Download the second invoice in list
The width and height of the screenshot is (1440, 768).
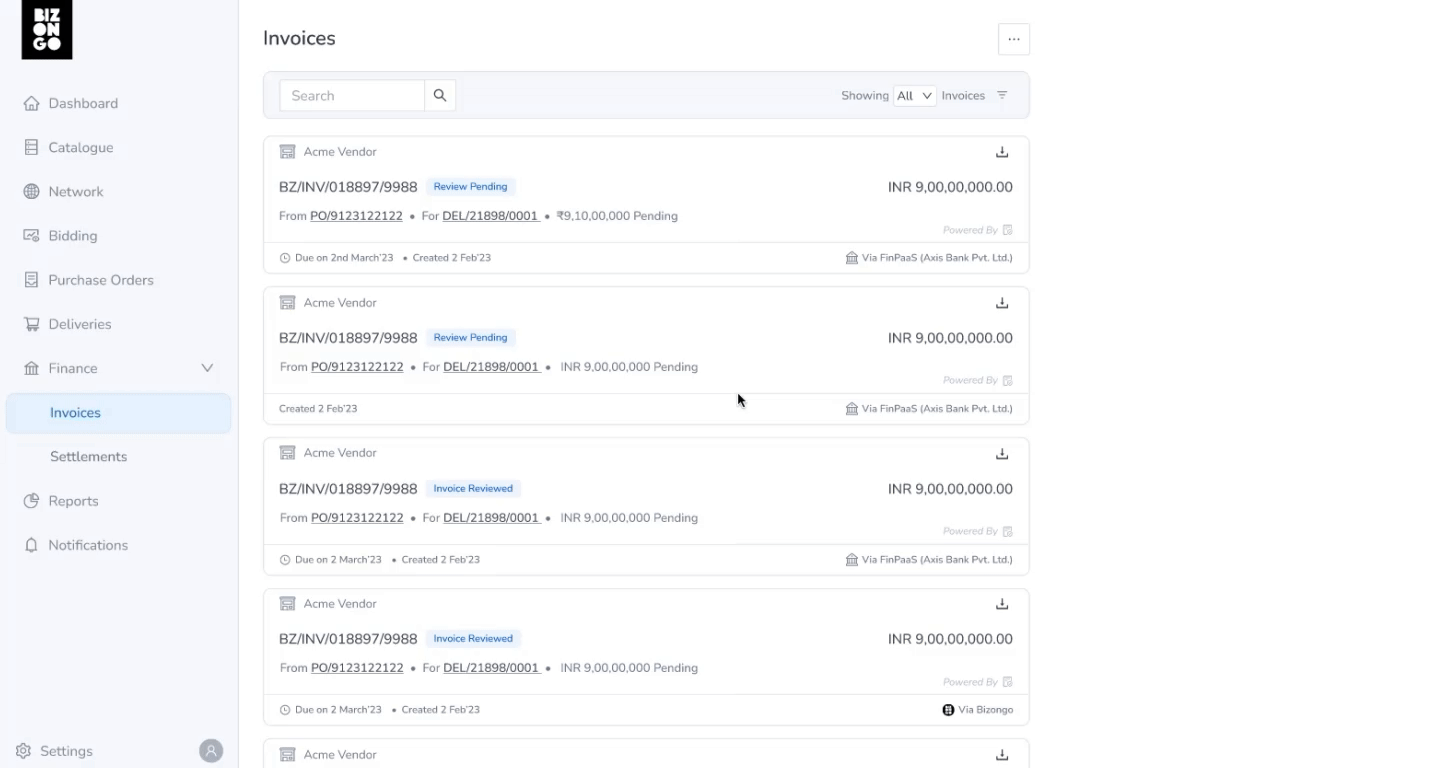click(1002, 303)
